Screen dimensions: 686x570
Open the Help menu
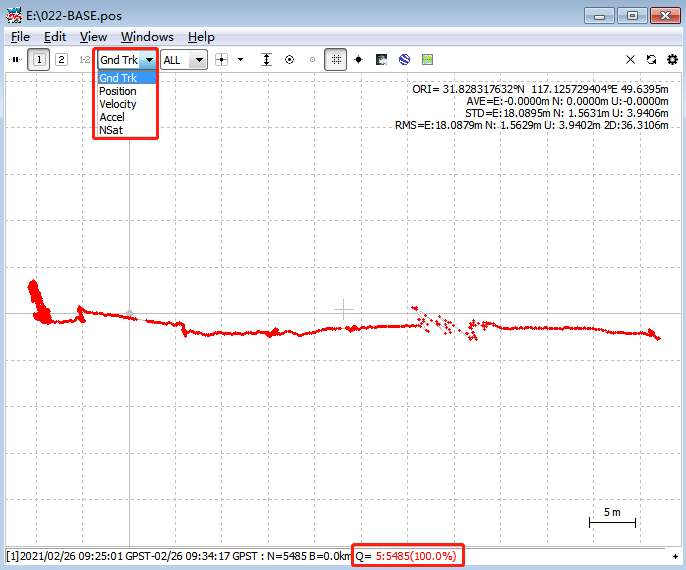(201, 37)
